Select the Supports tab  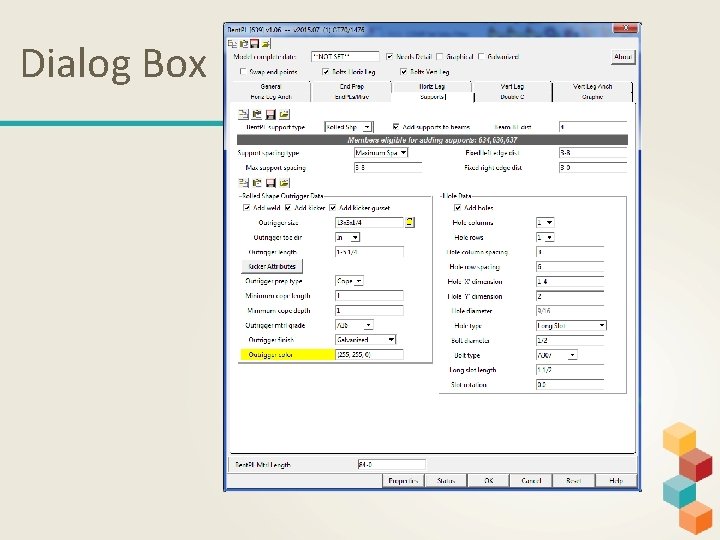[x=433, y=97]
